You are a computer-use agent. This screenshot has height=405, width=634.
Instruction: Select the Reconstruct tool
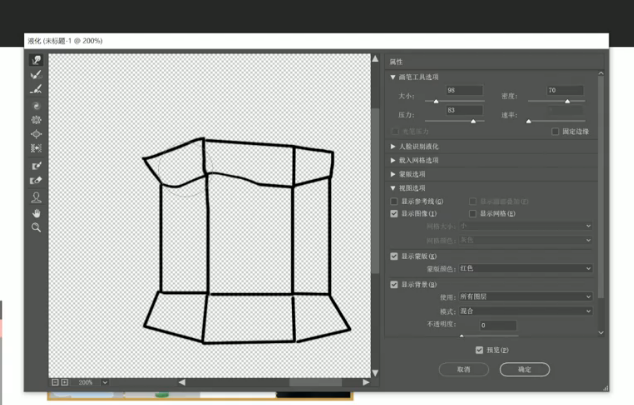37,74
